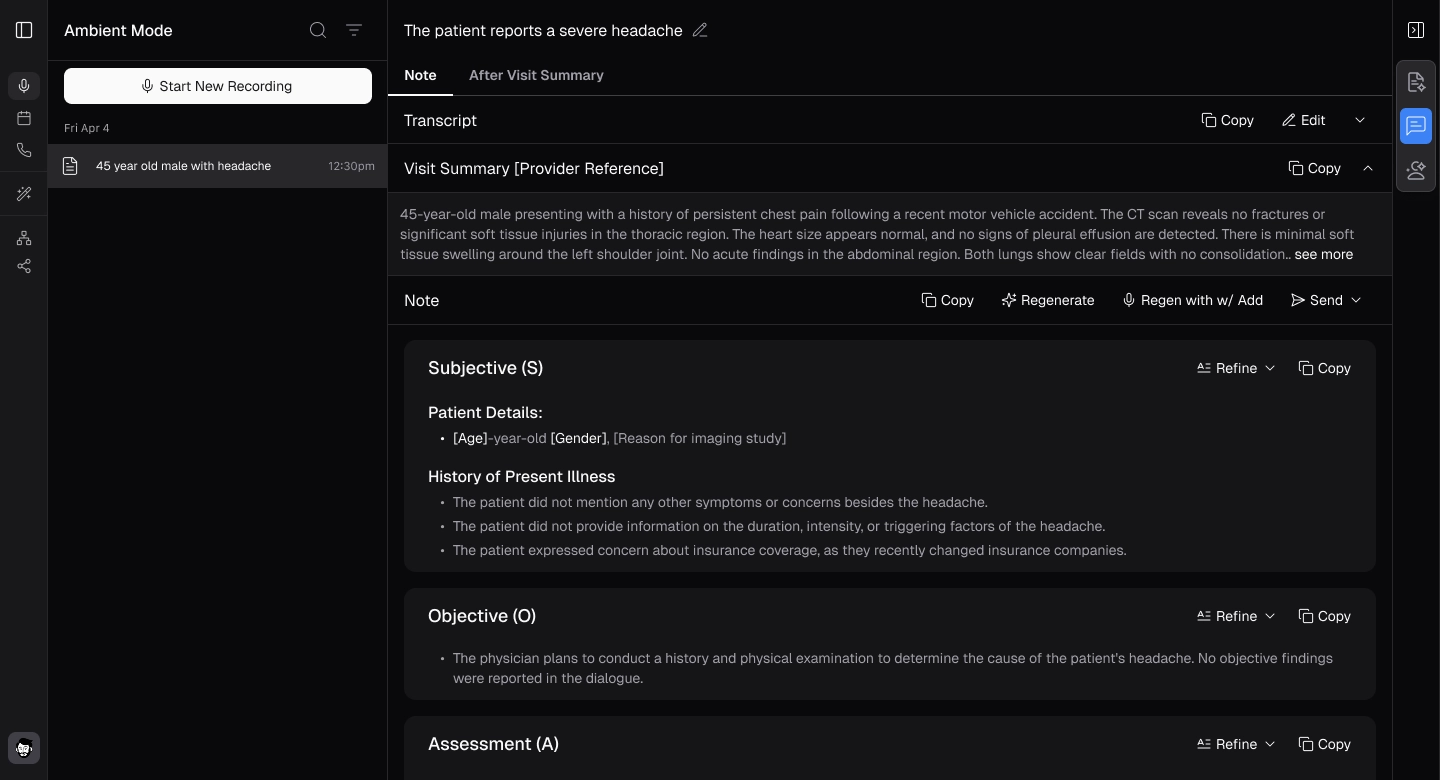This screenshot has width=1440, height=780.
Task: Click the Assessment (A) section heading
Action: click(x=493, y=744)
